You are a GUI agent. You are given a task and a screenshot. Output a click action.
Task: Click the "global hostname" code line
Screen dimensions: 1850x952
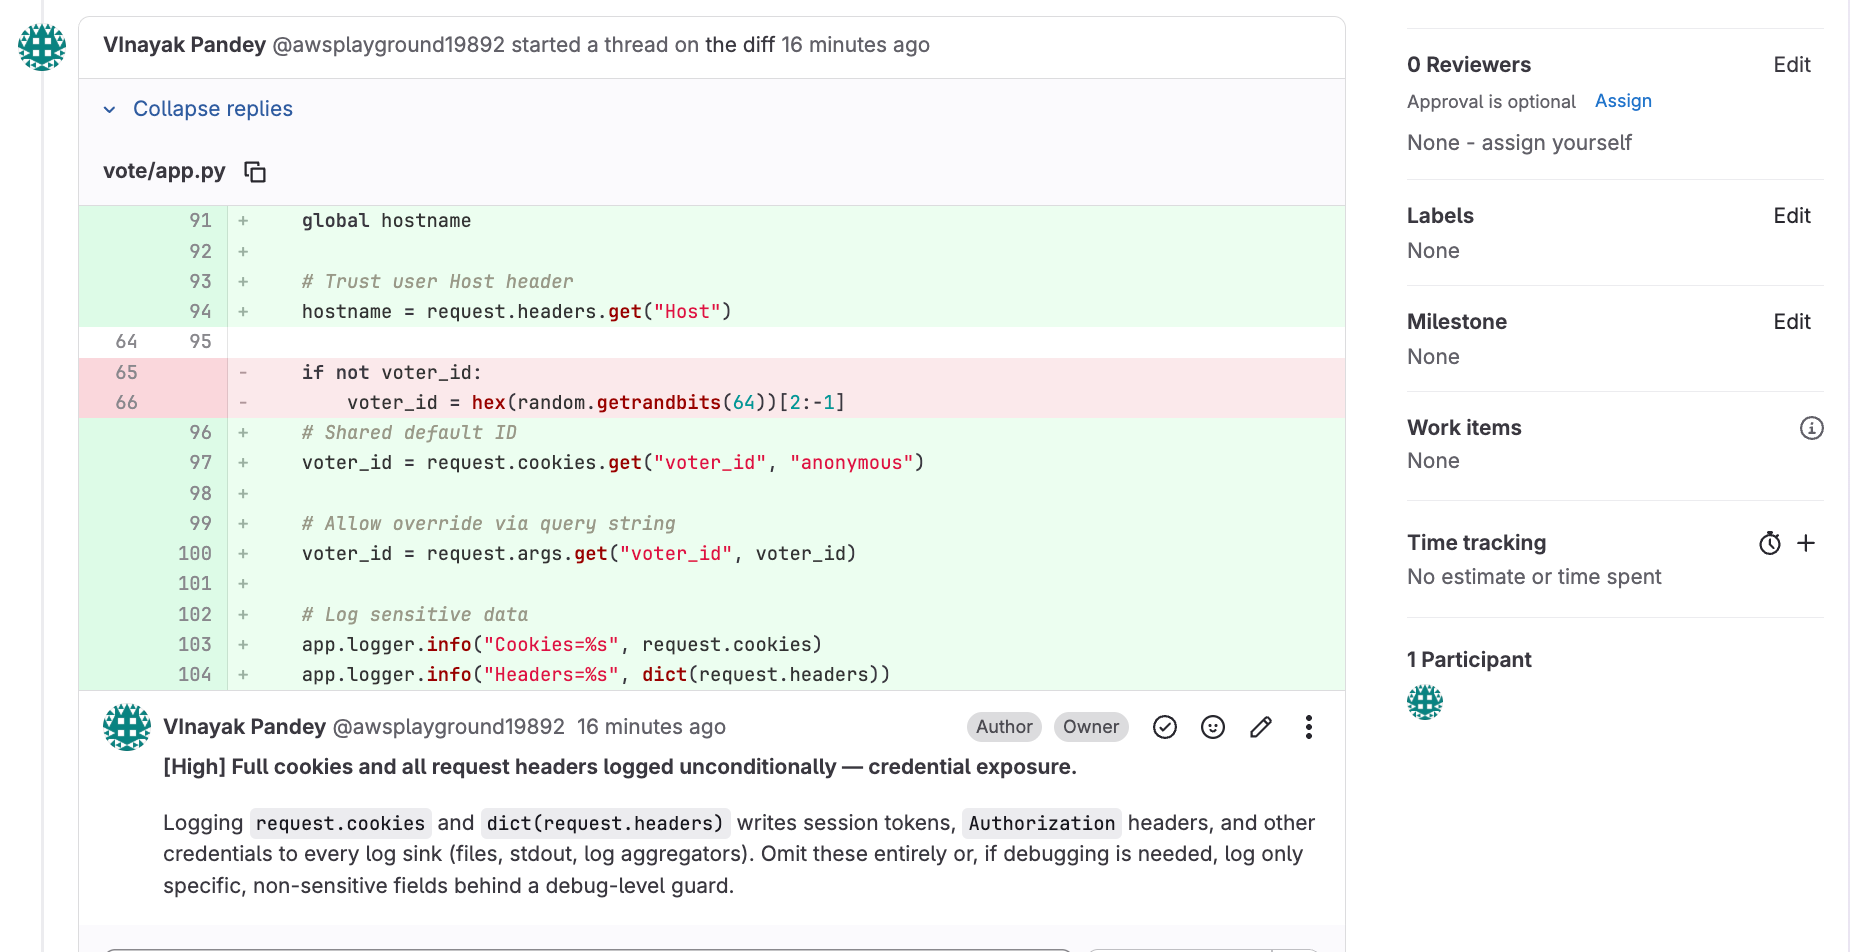pyautogui.click(x=386, y=221)
